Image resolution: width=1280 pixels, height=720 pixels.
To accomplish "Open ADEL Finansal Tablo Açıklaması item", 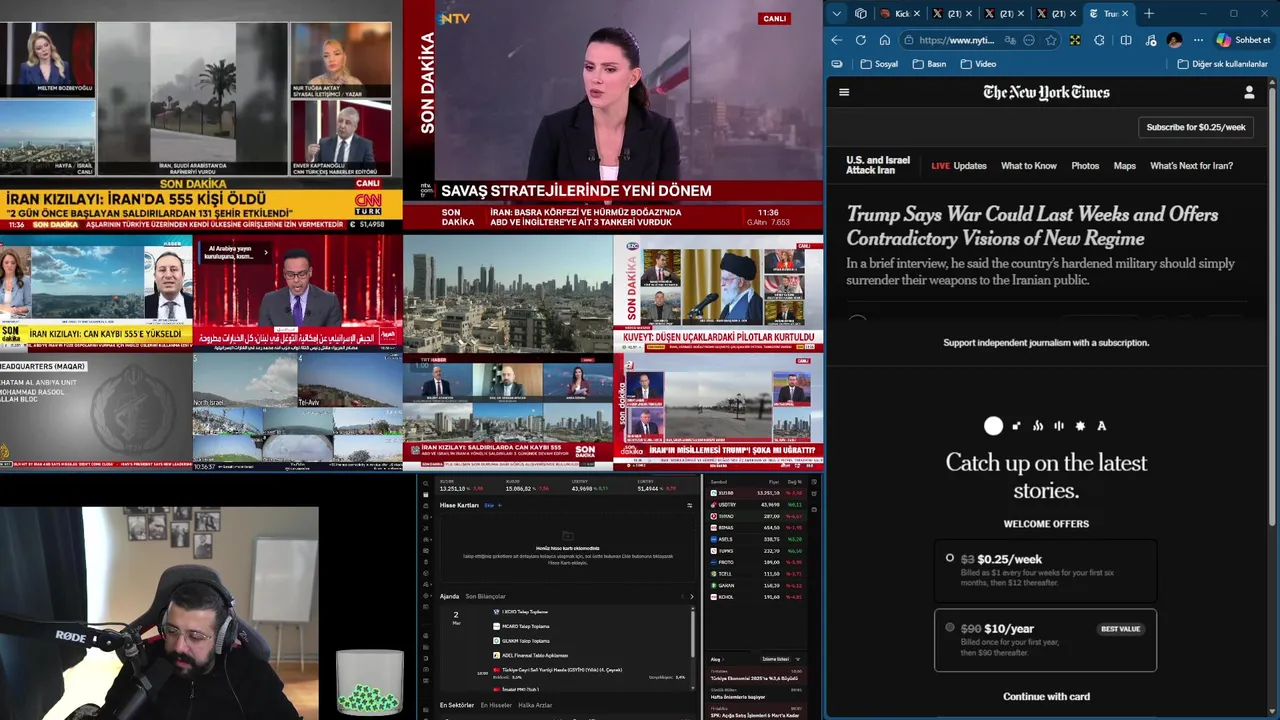I will click(x=528, y=655).
